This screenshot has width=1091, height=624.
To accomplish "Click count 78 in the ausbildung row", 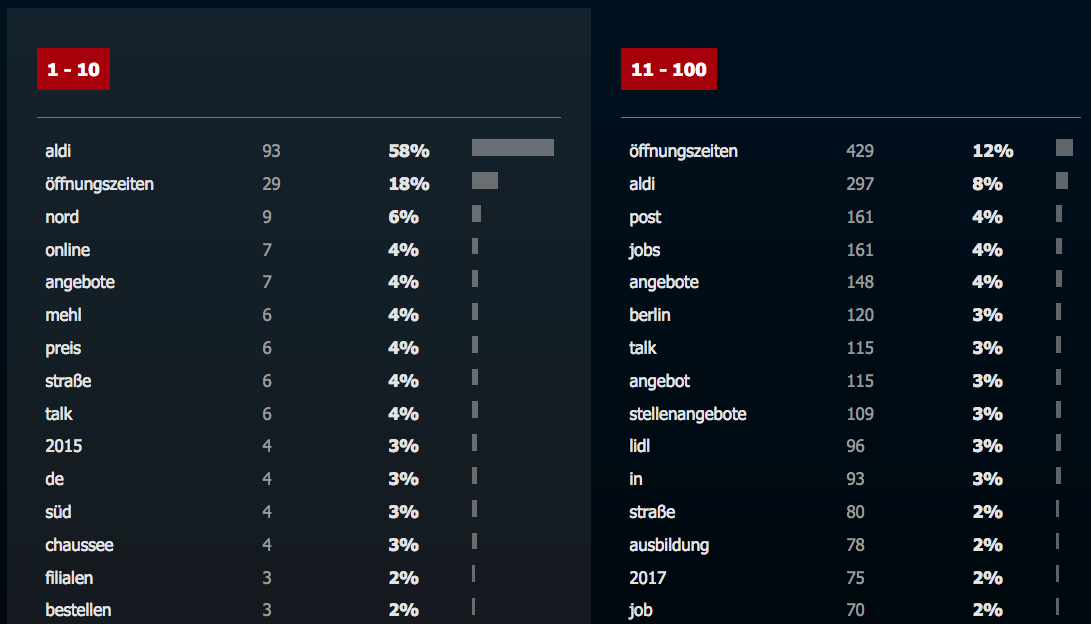I will click(855, 545).
